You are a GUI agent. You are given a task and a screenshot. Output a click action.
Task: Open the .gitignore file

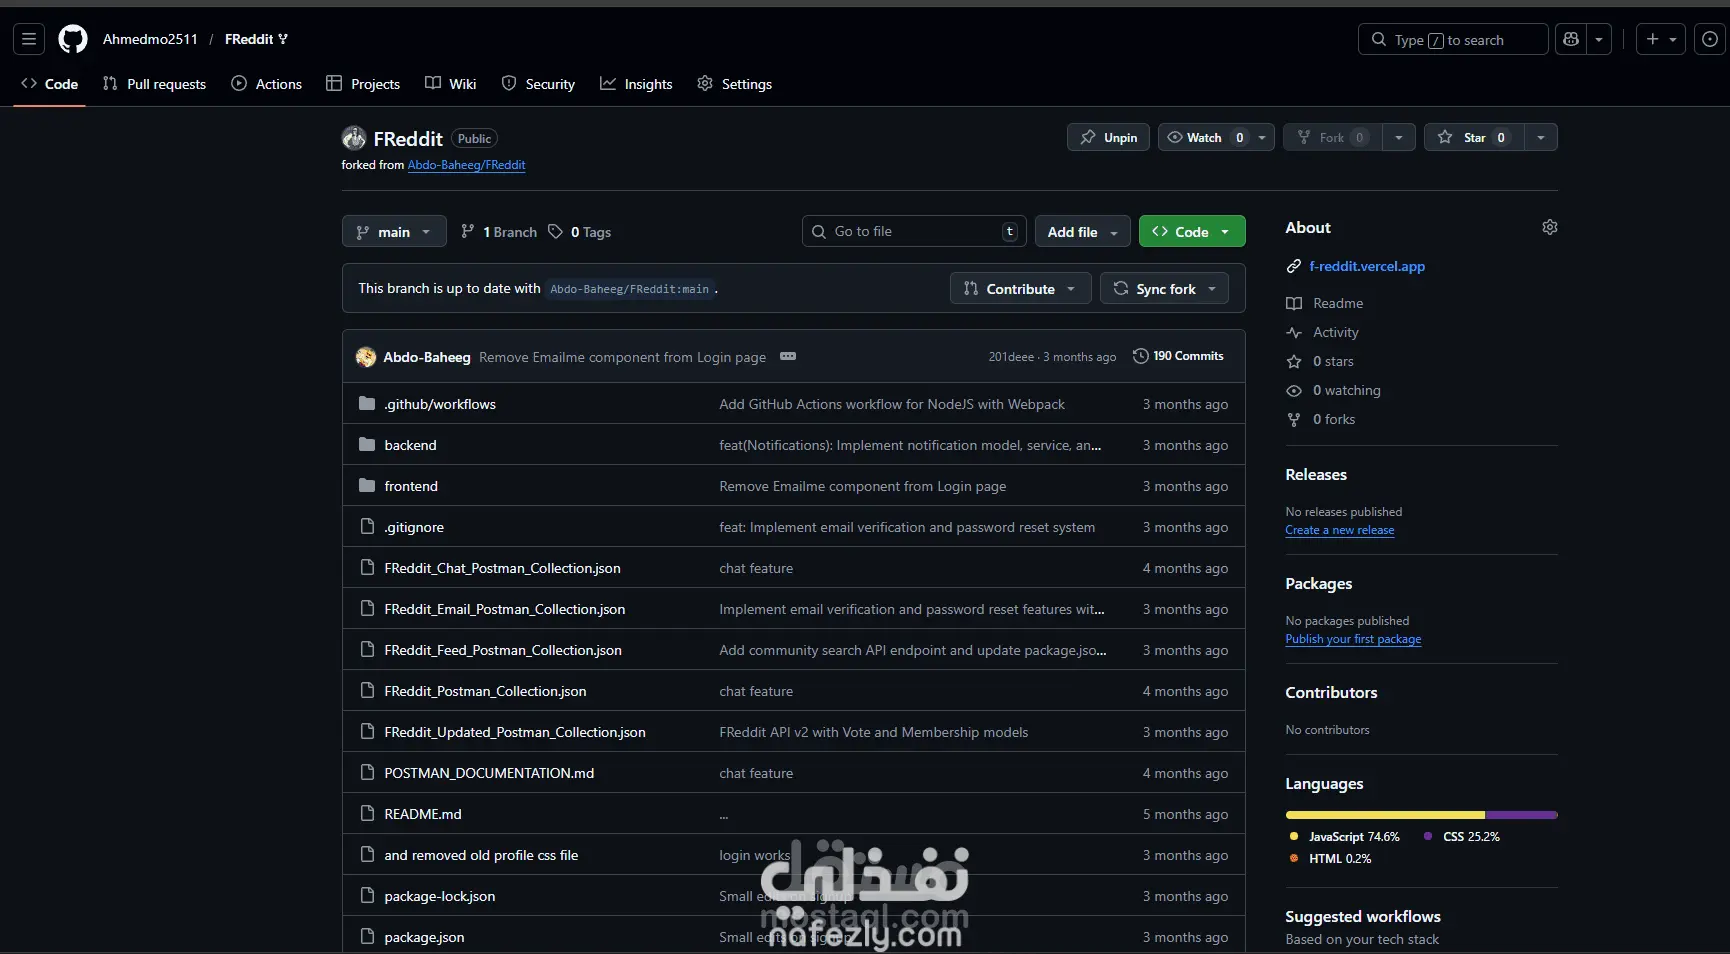[414, 527]
